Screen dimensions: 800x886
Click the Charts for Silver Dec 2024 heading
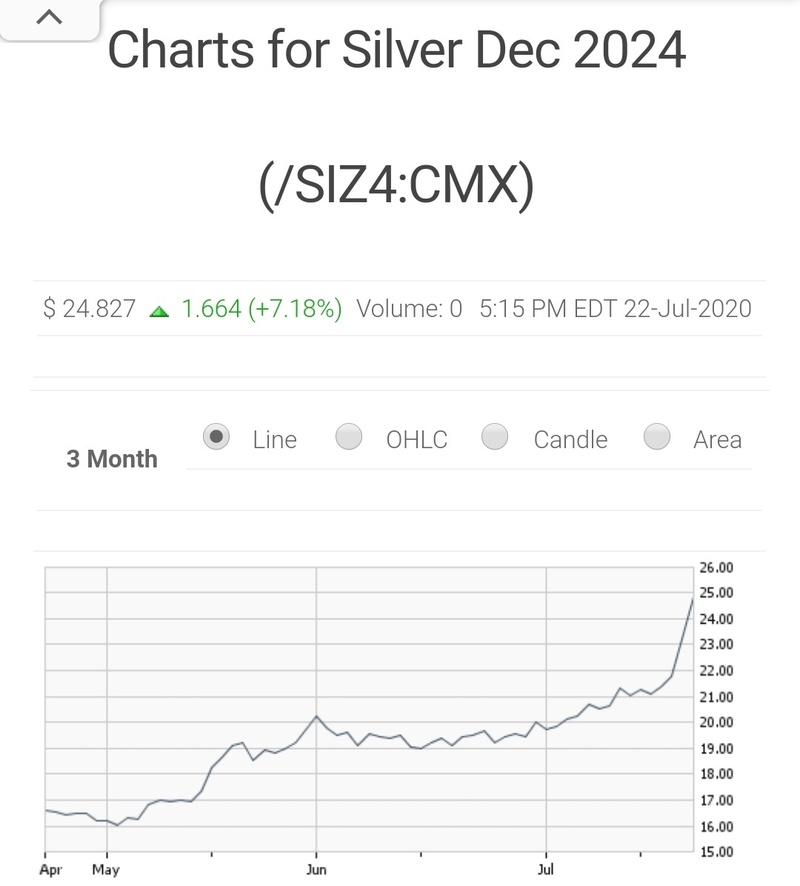396,50
